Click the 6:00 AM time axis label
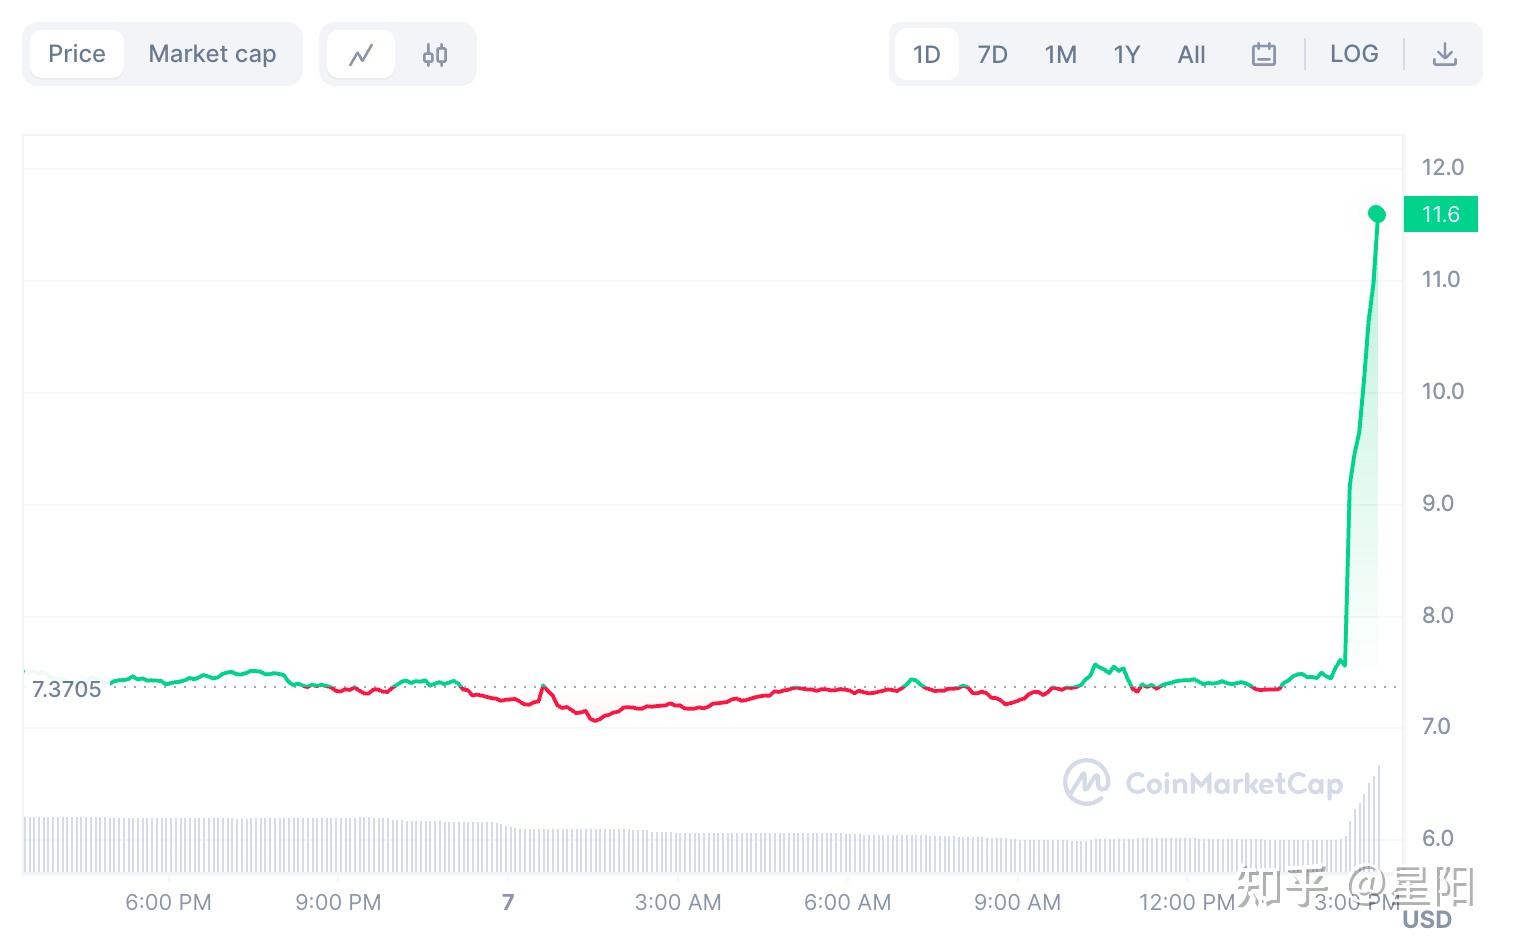1514x950 pixels. [x=847, y=902]
